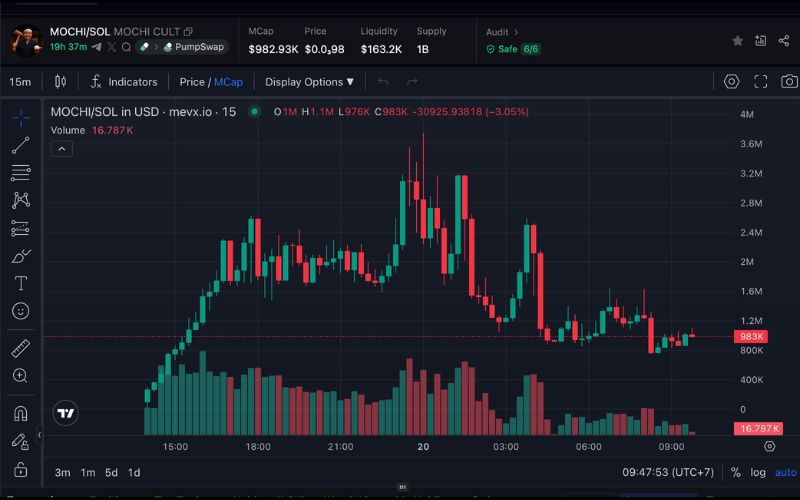Click the PumpSwap badge
The height and width of the screenshot is (500, 800).
coord(194,47)
